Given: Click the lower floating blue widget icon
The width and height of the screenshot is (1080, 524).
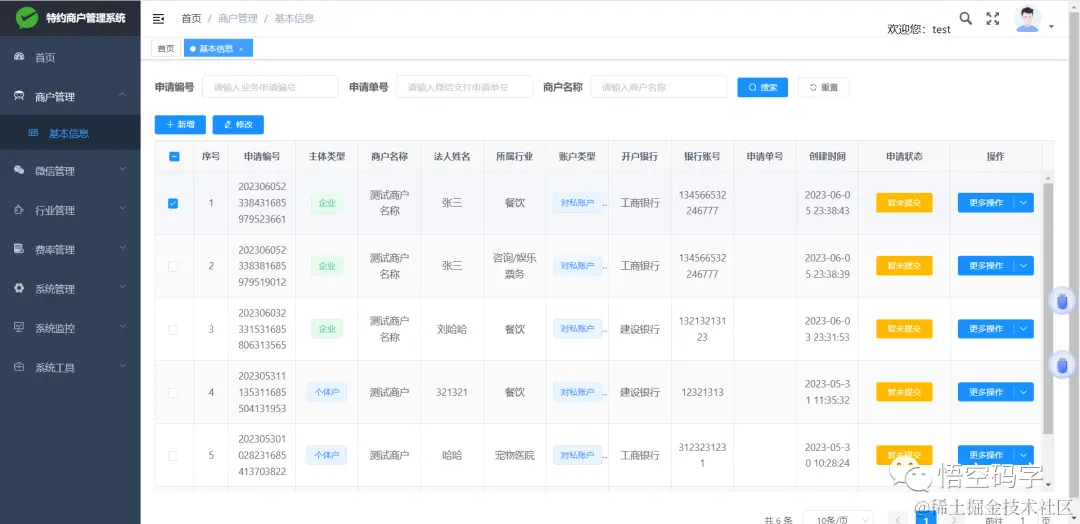Looking at the screenshot, I should (1063, 364).
